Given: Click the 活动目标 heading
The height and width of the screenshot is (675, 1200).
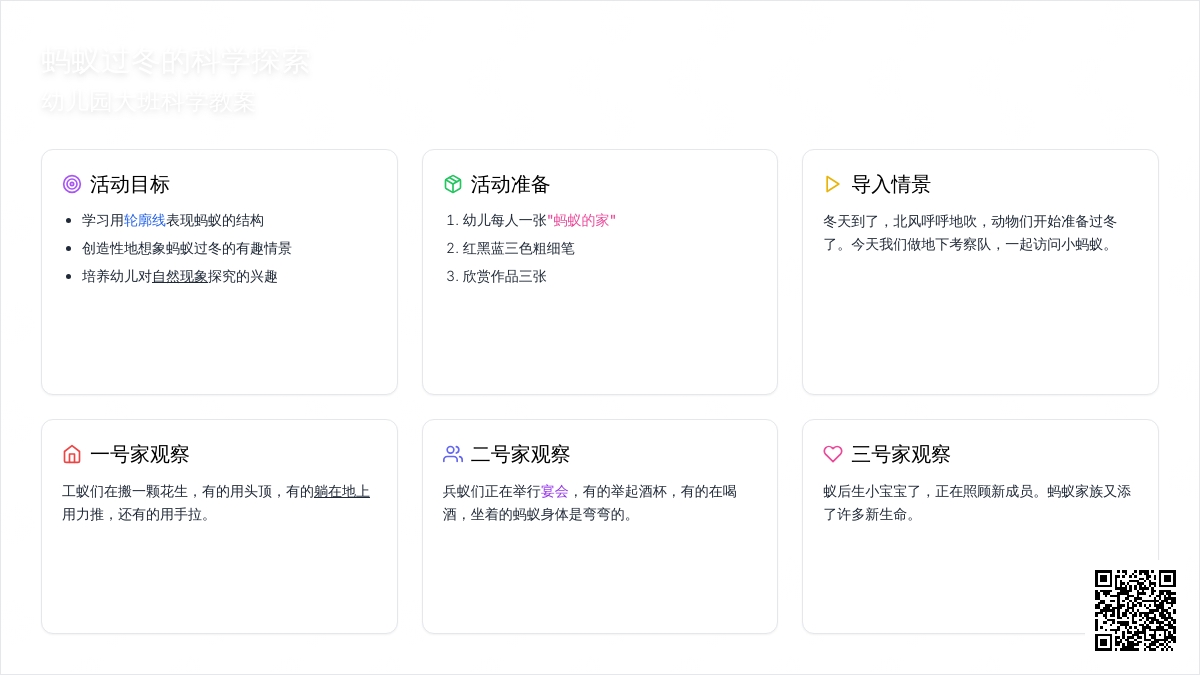Looking at the screenshot, I should (130, 184).
